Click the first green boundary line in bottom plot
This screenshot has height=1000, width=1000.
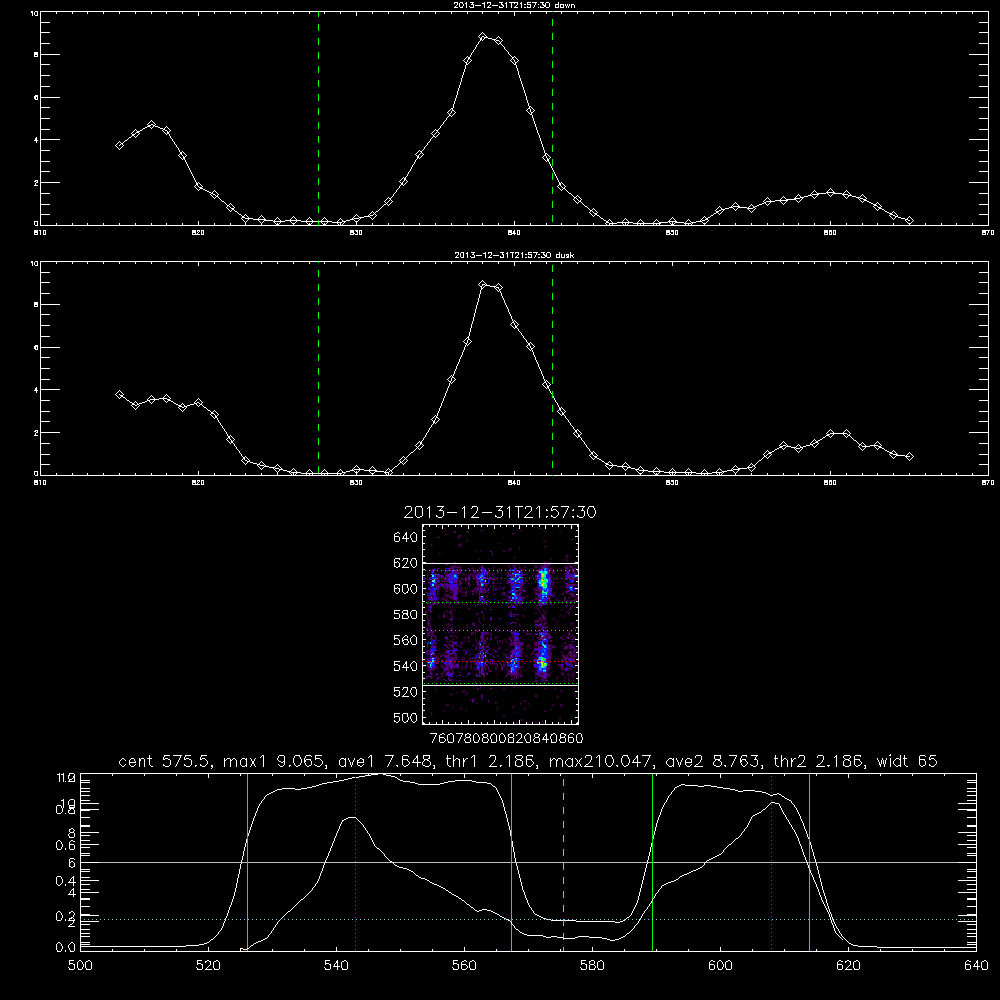(247, 862)
